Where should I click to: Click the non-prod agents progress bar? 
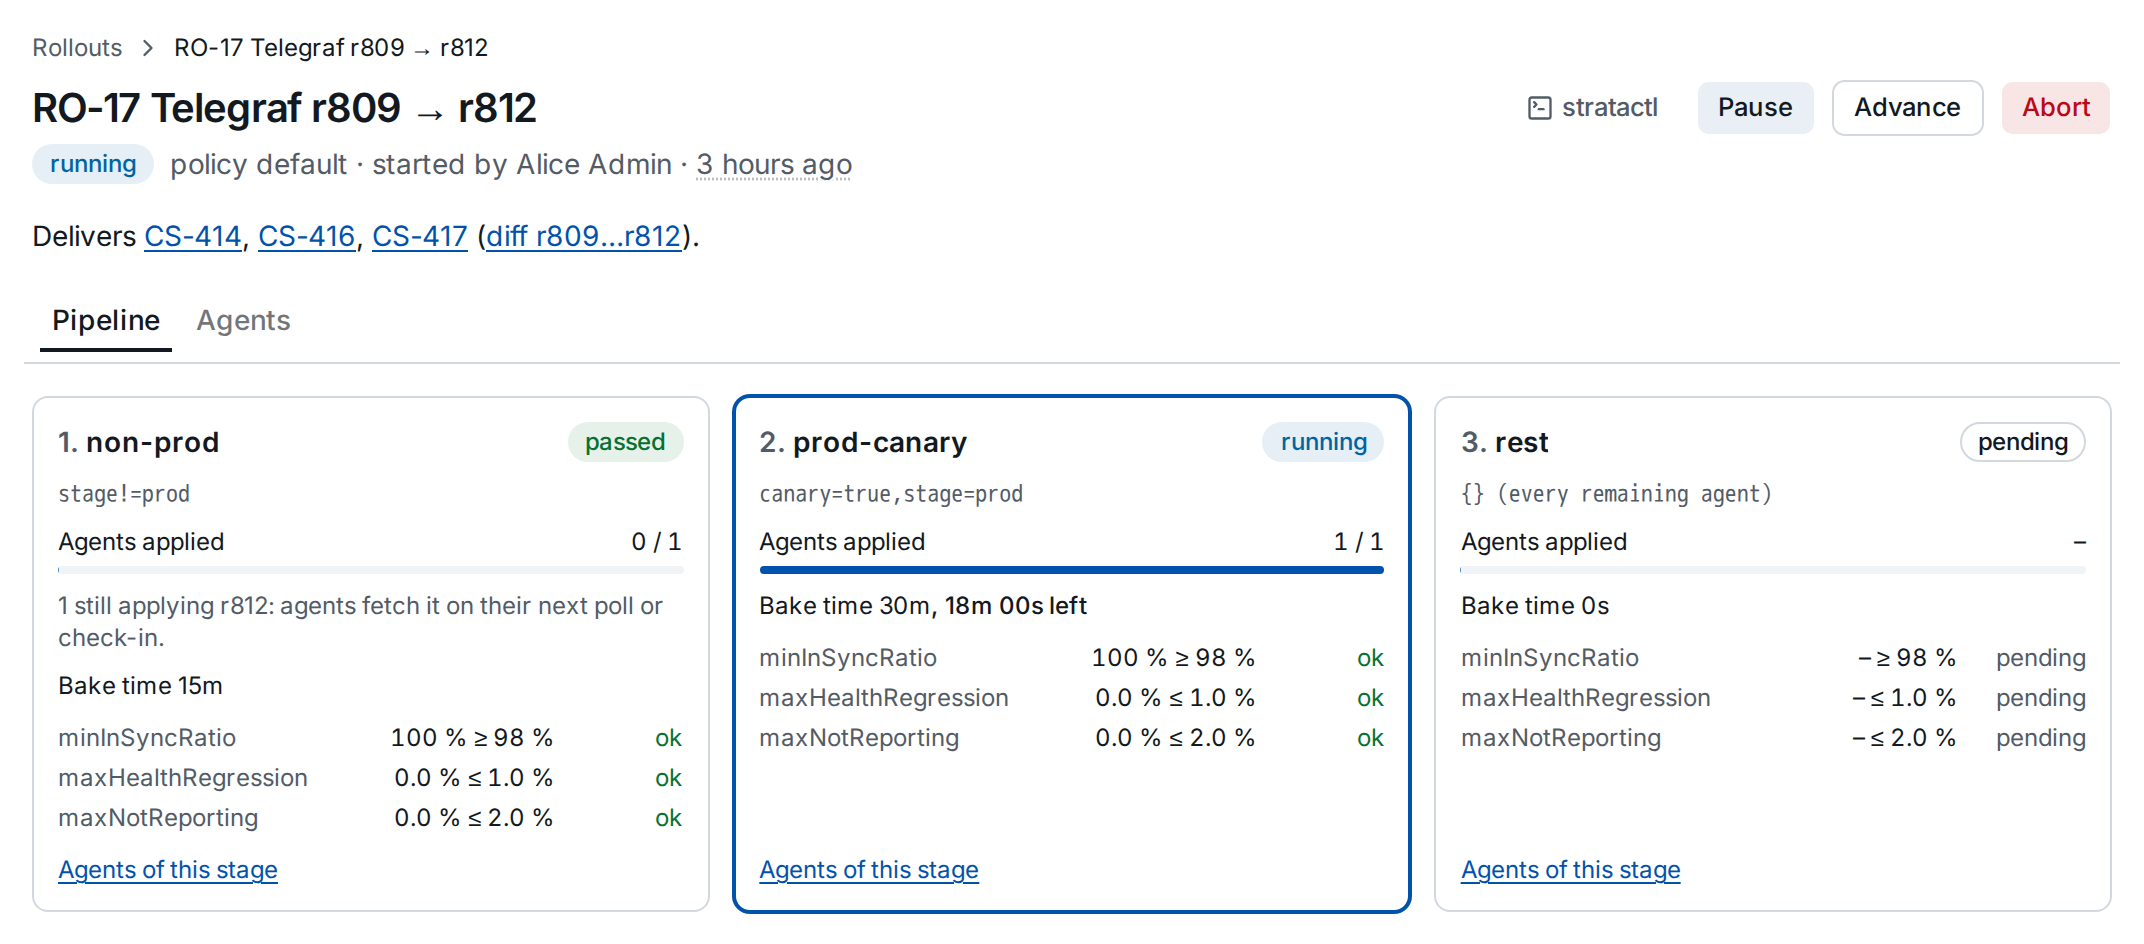tap(371, 570)
